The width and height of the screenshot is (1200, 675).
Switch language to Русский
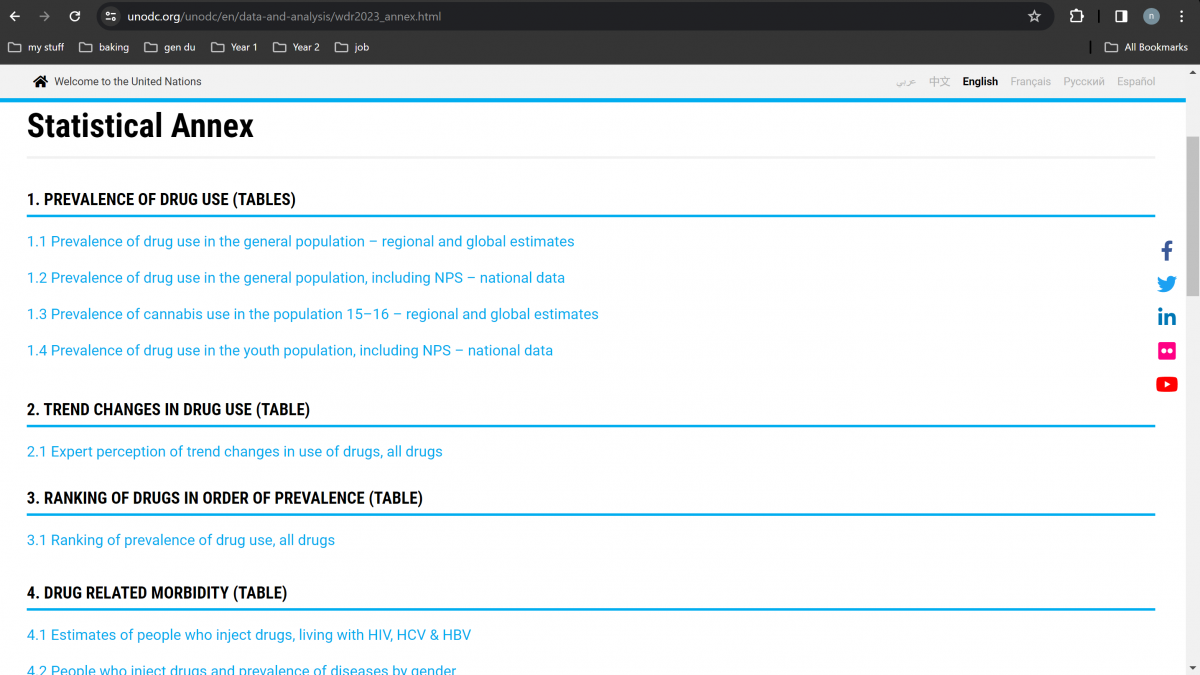[1084, 82]
